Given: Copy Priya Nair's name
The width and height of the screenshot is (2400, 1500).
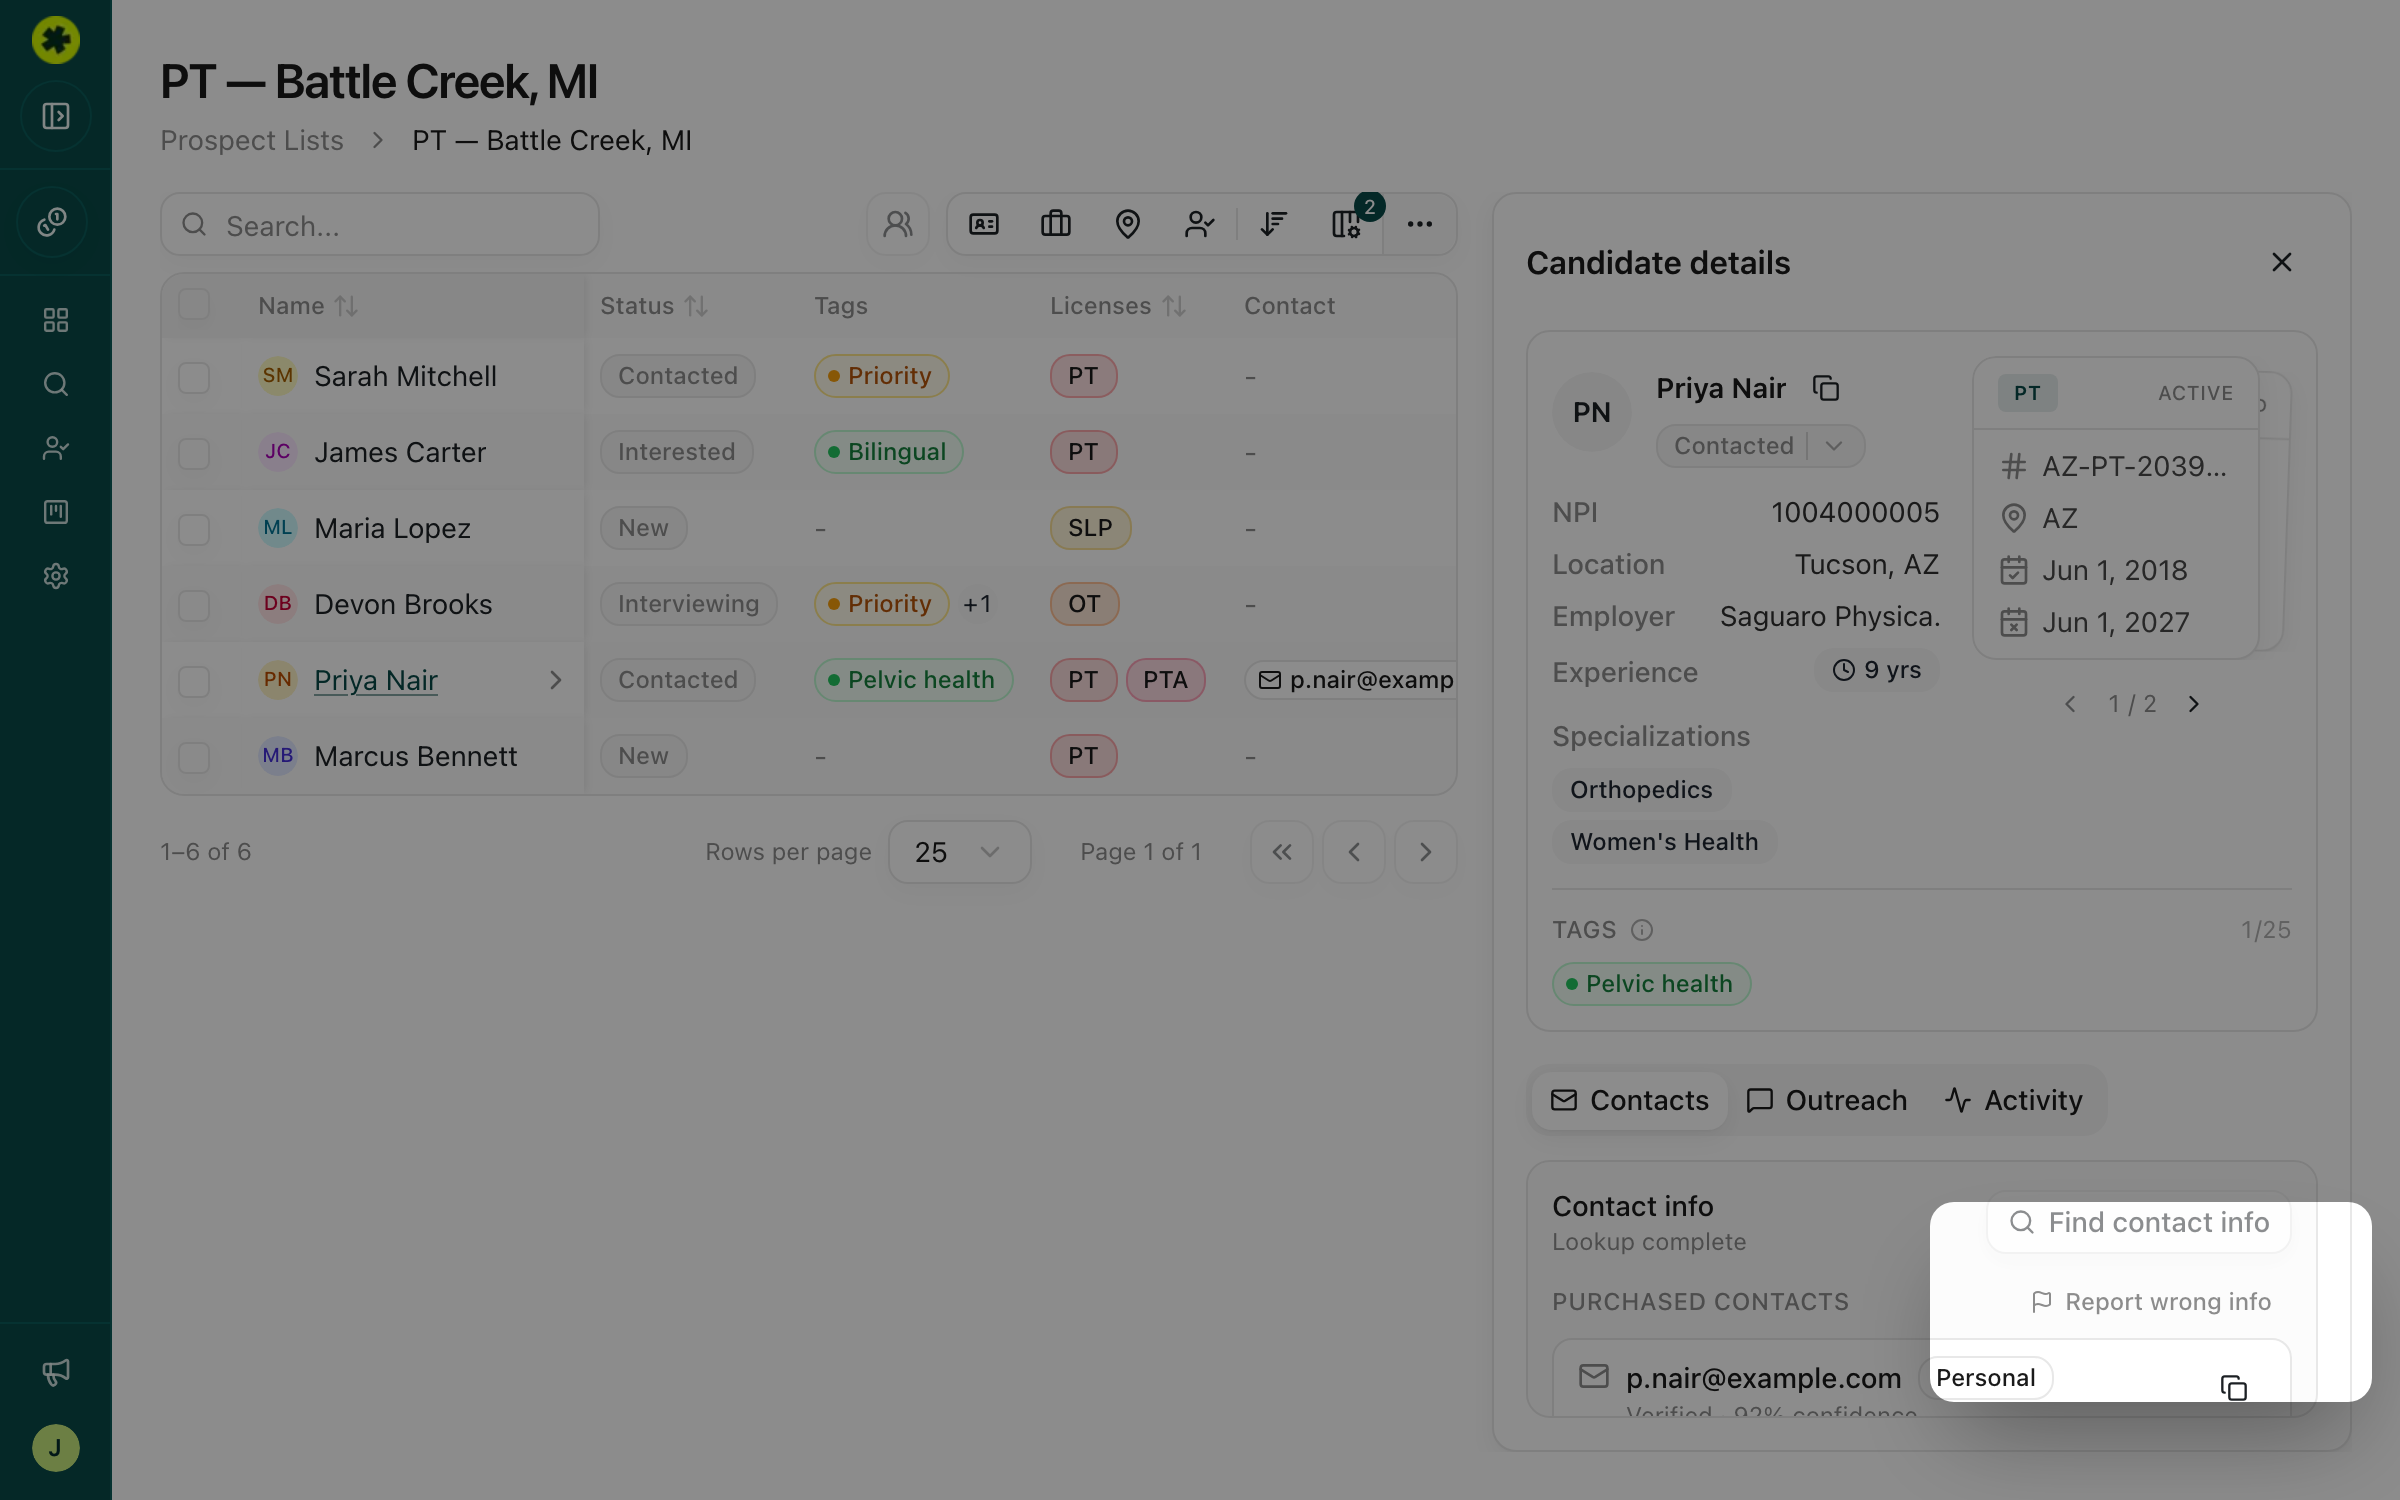Looking at the screenshot, I should click(1826, 388).
